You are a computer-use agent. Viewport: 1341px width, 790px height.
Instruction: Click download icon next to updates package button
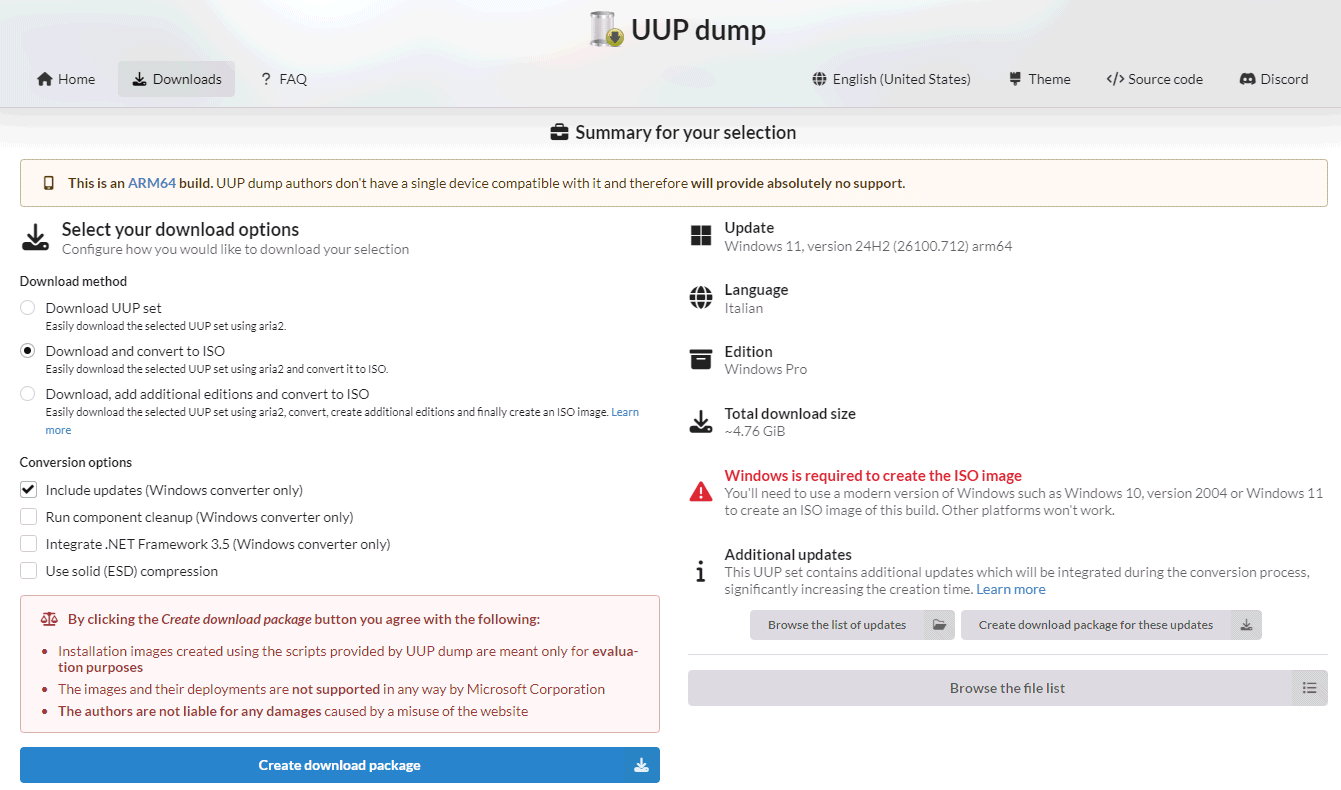point(1246,625)
